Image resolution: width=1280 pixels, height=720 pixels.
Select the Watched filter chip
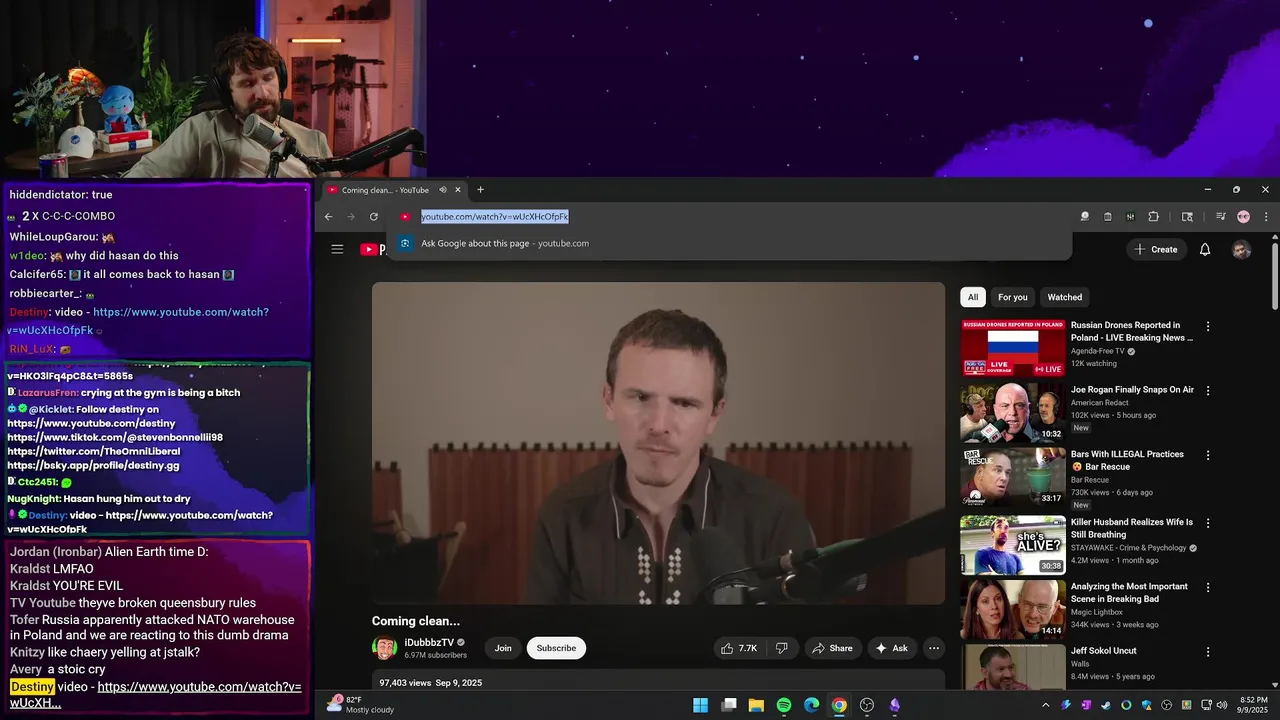[x=1064, y=297]
